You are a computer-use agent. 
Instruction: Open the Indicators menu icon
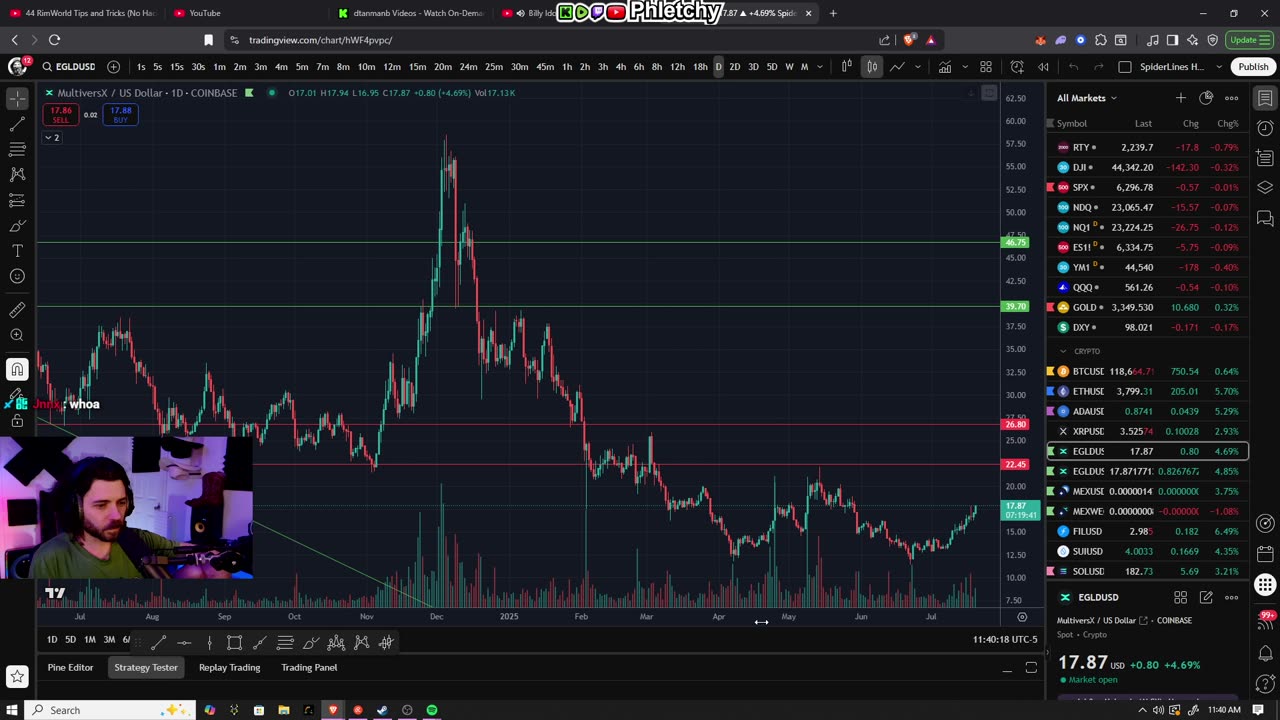pyautogui.click(x=944, y=67)
